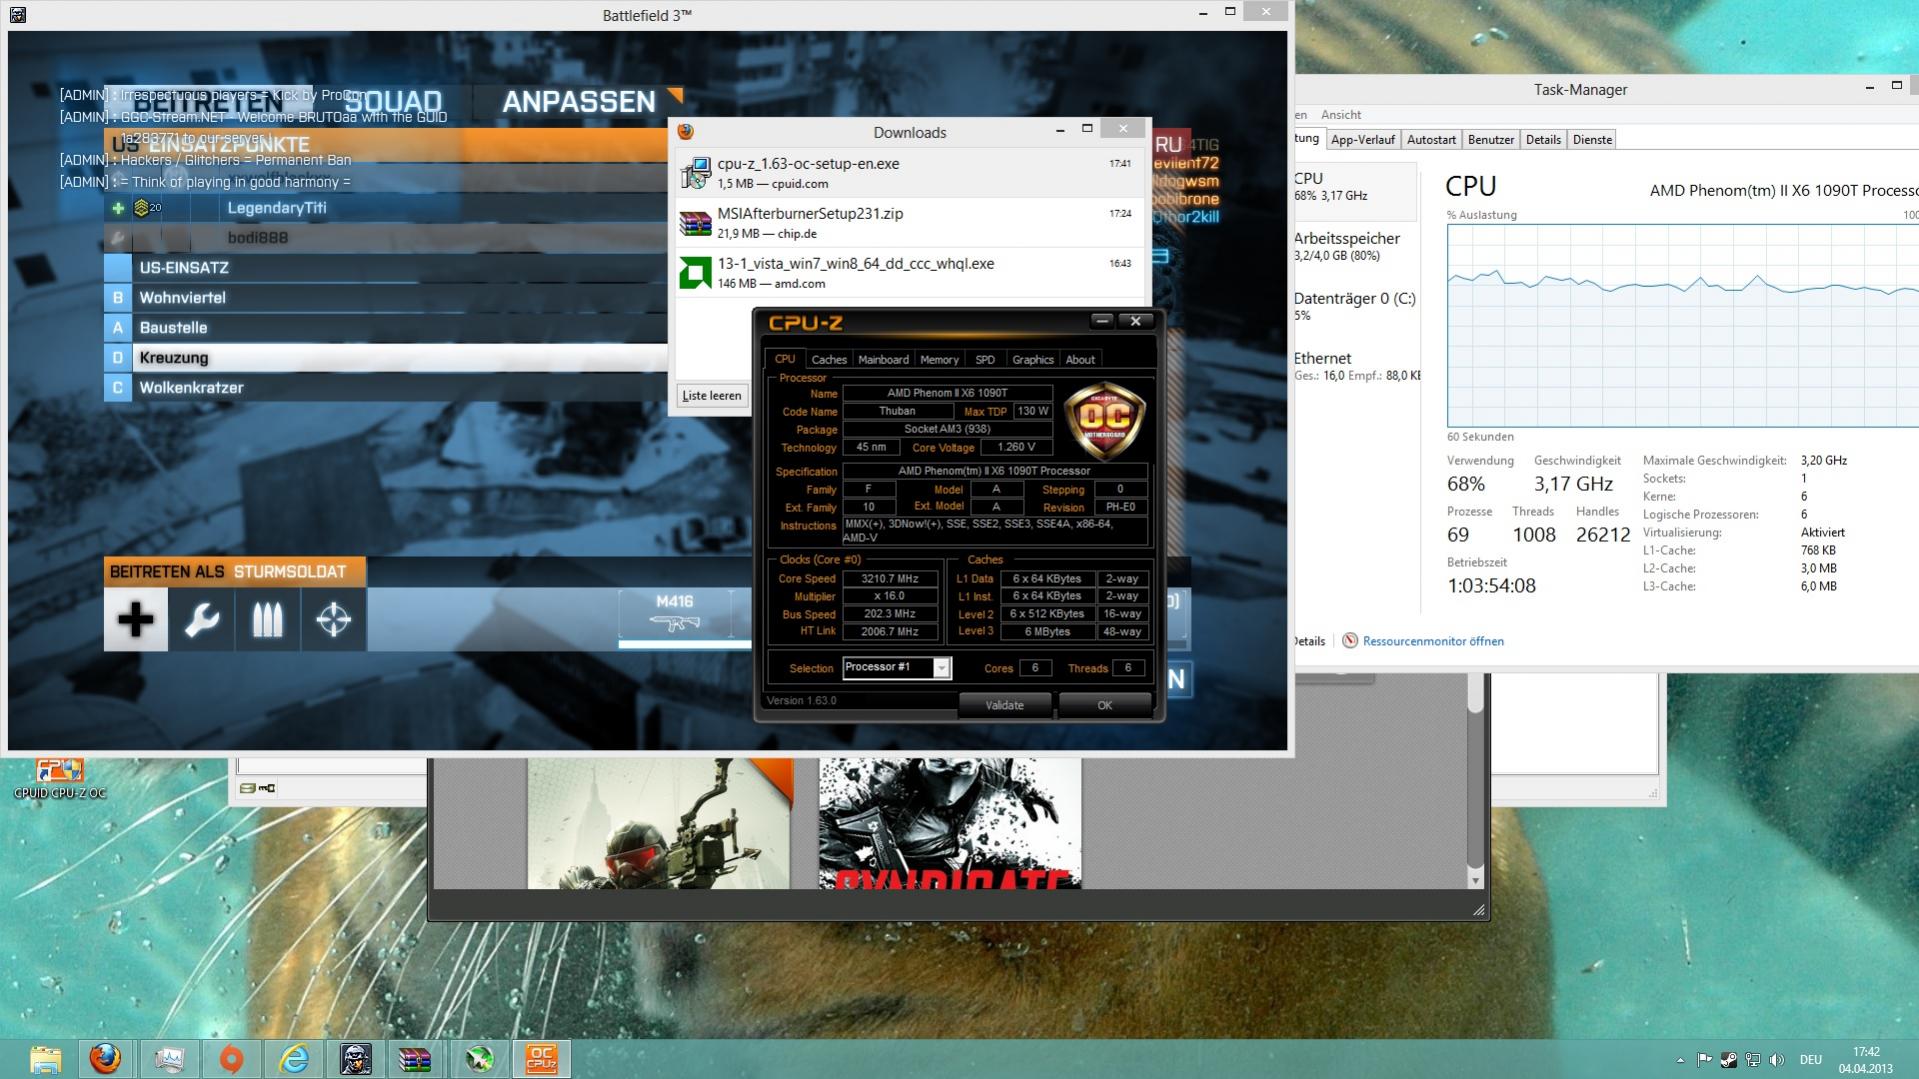Click DEU language indicator in tray

coord(1810,1060)
